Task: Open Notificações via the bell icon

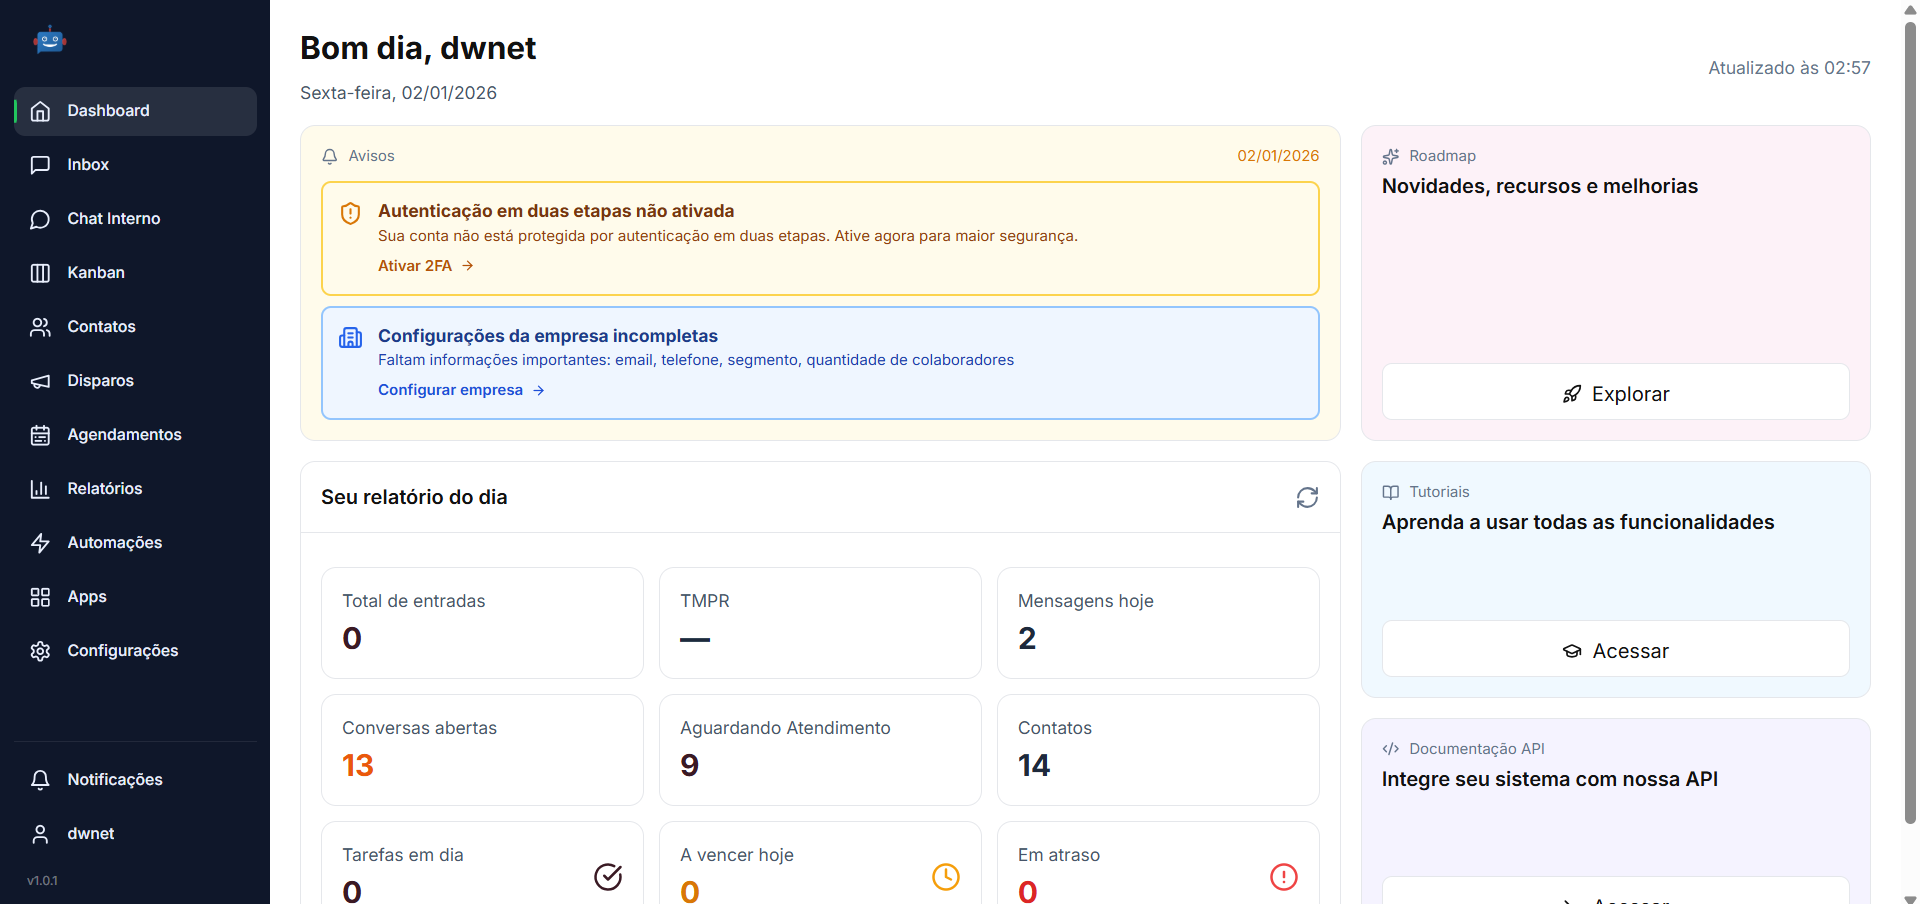Action: coord(40,780)
